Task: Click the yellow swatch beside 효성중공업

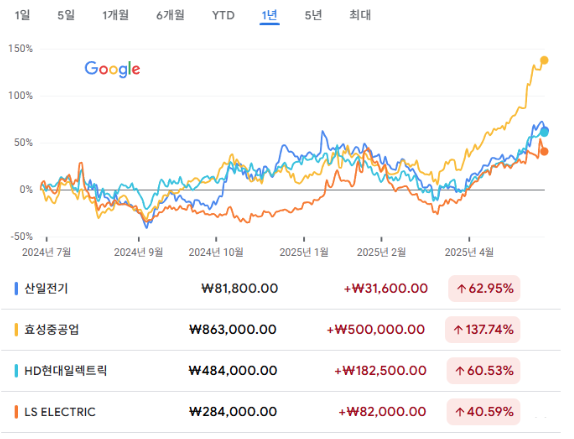Action: pyautogui.click(x=16, y=330)
